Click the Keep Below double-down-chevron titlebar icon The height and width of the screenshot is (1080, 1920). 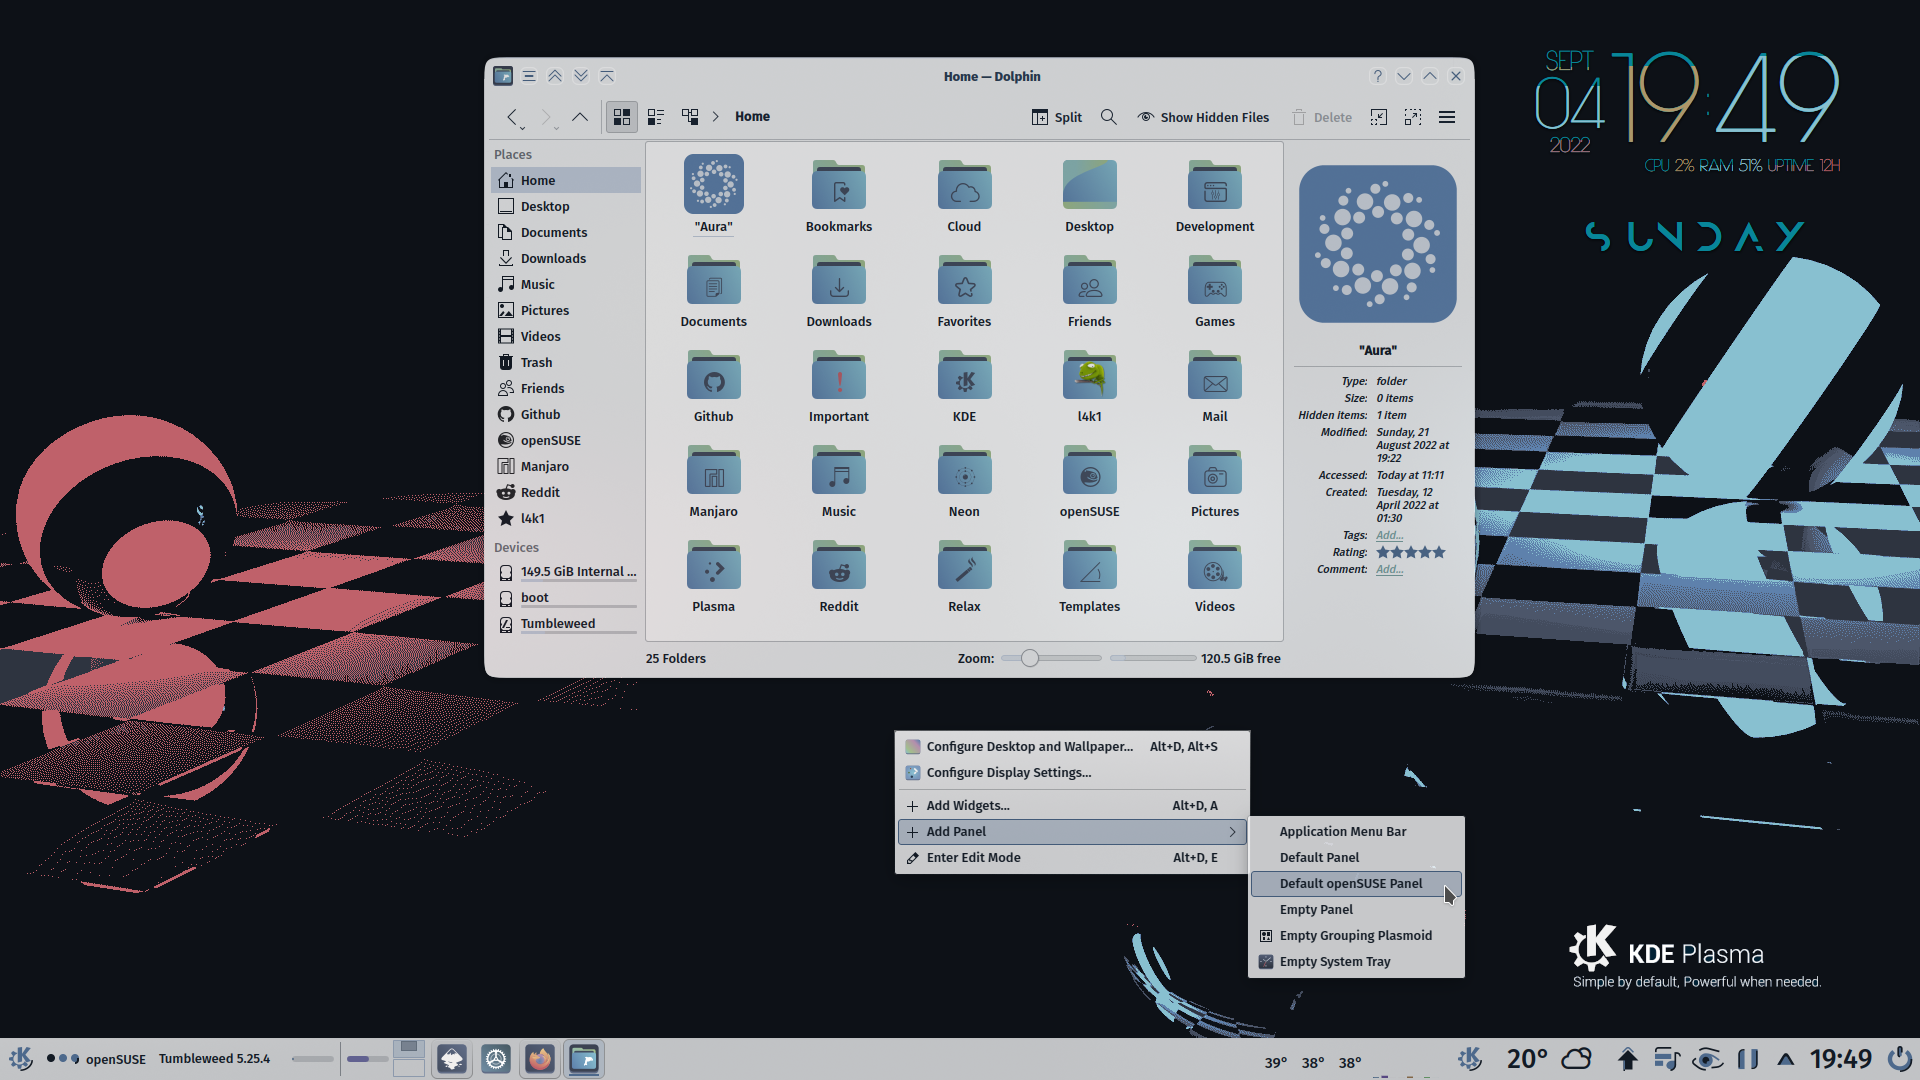coord(581,76)
